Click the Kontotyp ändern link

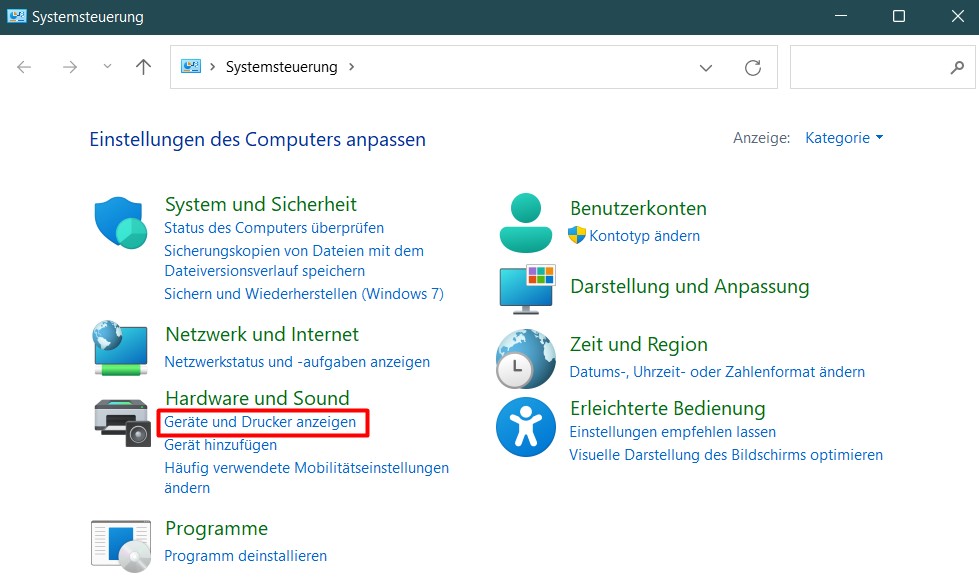(644, 235)
